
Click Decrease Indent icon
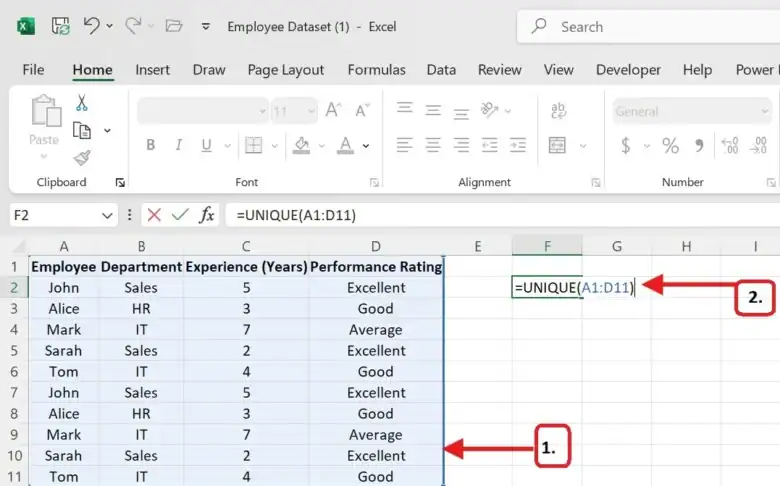[x=489, y=145]
